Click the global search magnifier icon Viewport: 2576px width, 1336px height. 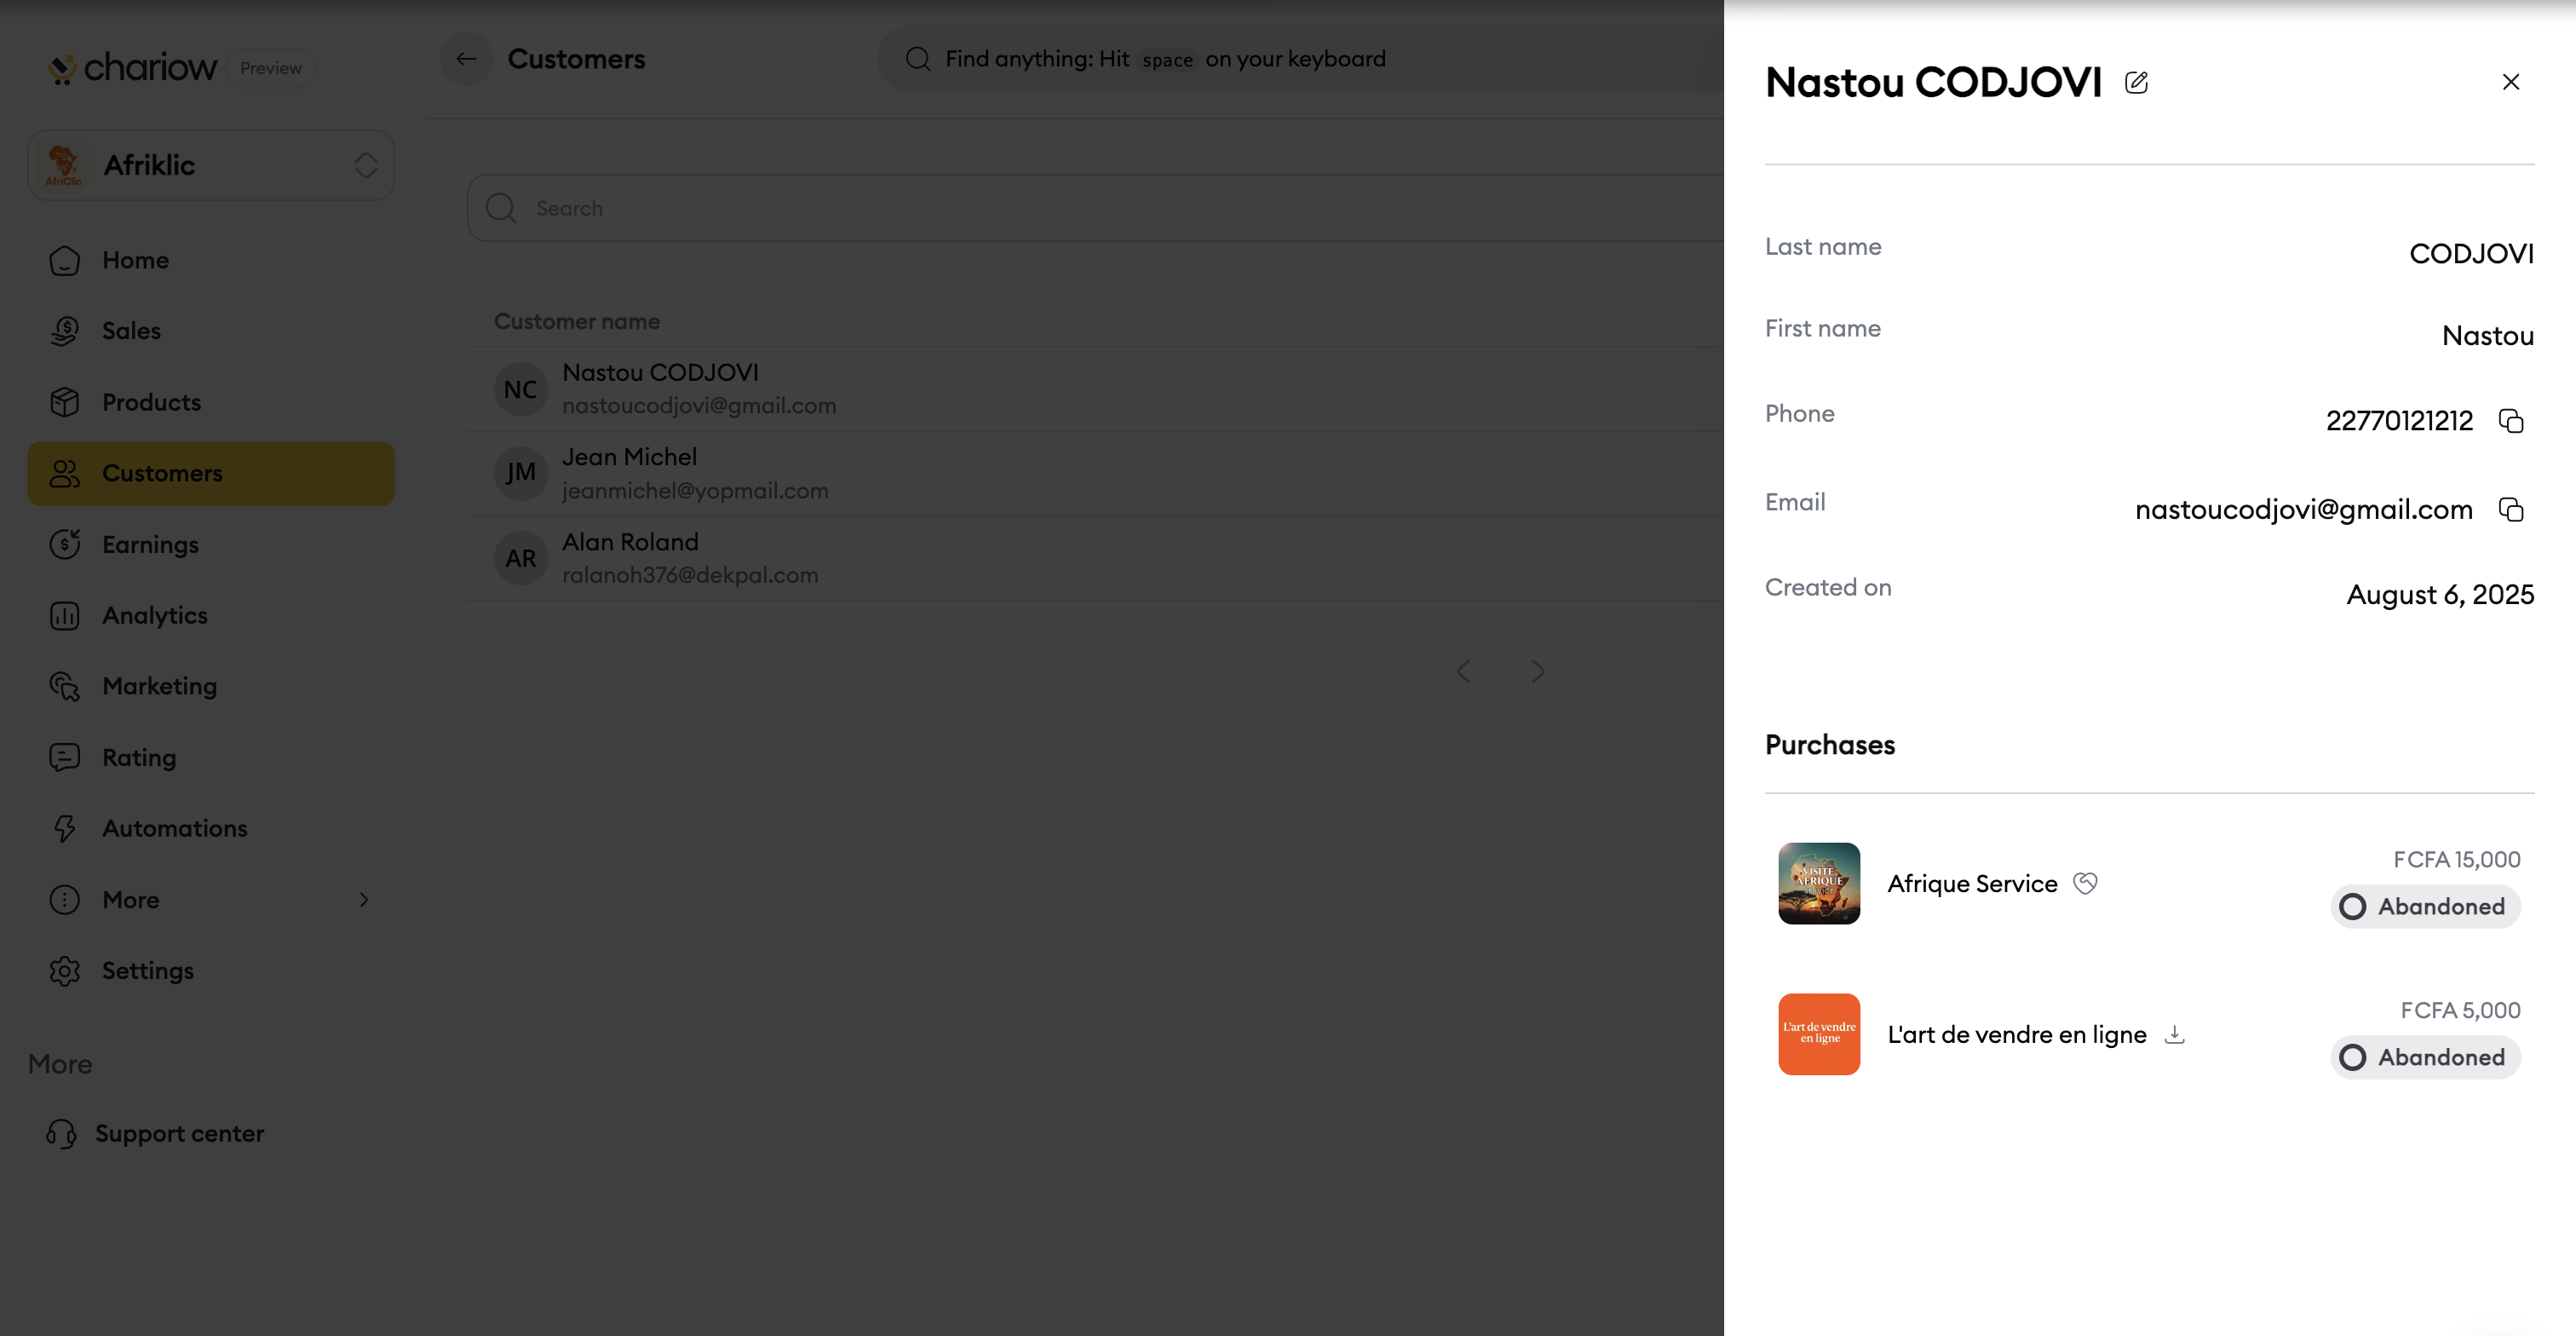tap(918, 59)
